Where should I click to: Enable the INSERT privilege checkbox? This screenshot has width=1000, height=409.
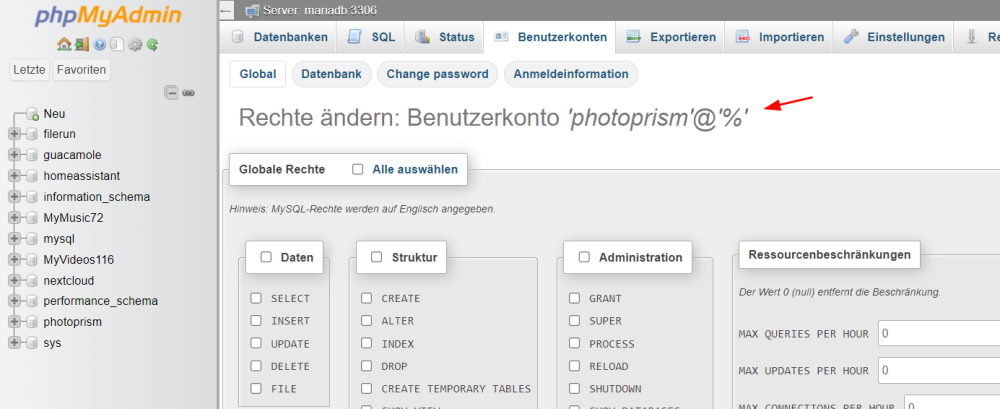(256, 320)
